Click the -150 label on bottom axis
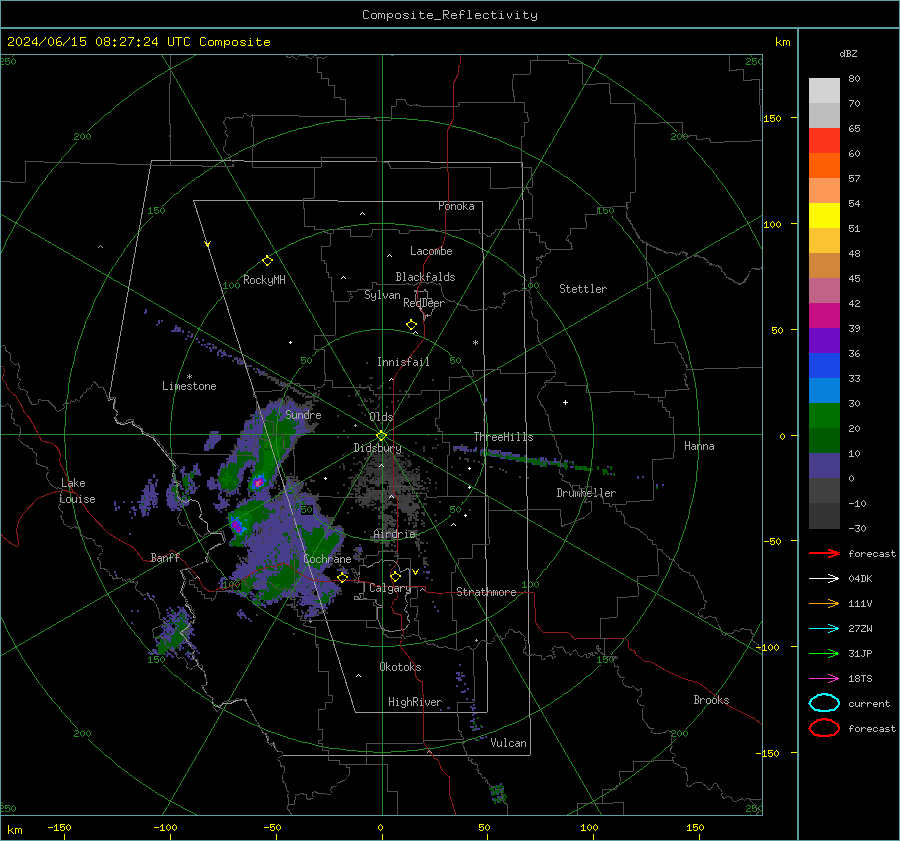Screen dimensions: 900x841 [59, 827]
